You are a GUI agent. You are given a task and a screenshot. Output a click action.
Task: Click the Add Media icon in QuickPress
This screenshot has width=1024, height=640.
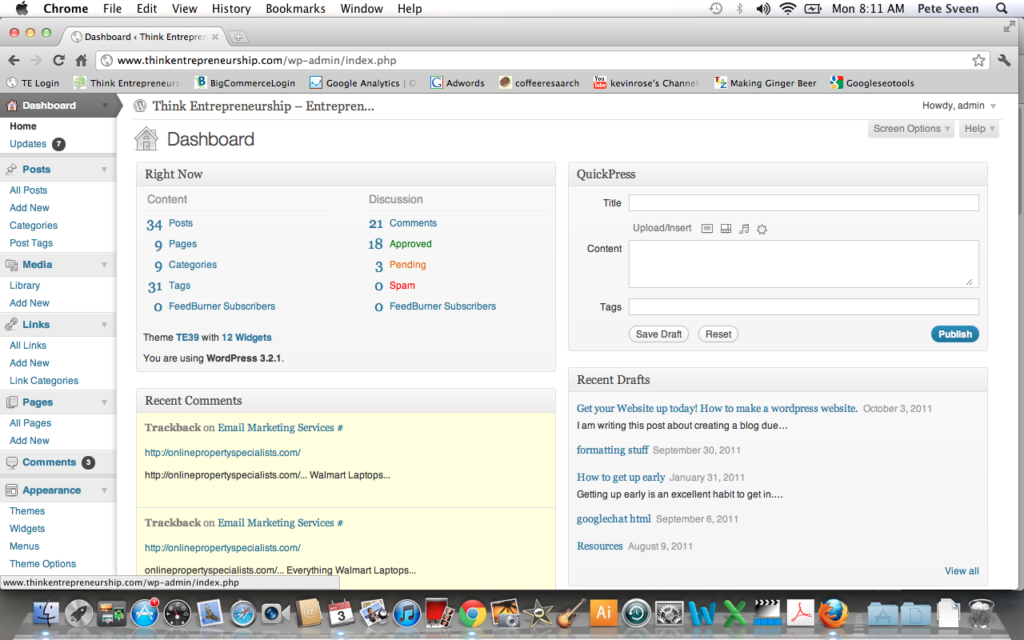click(x=762, y=229)
